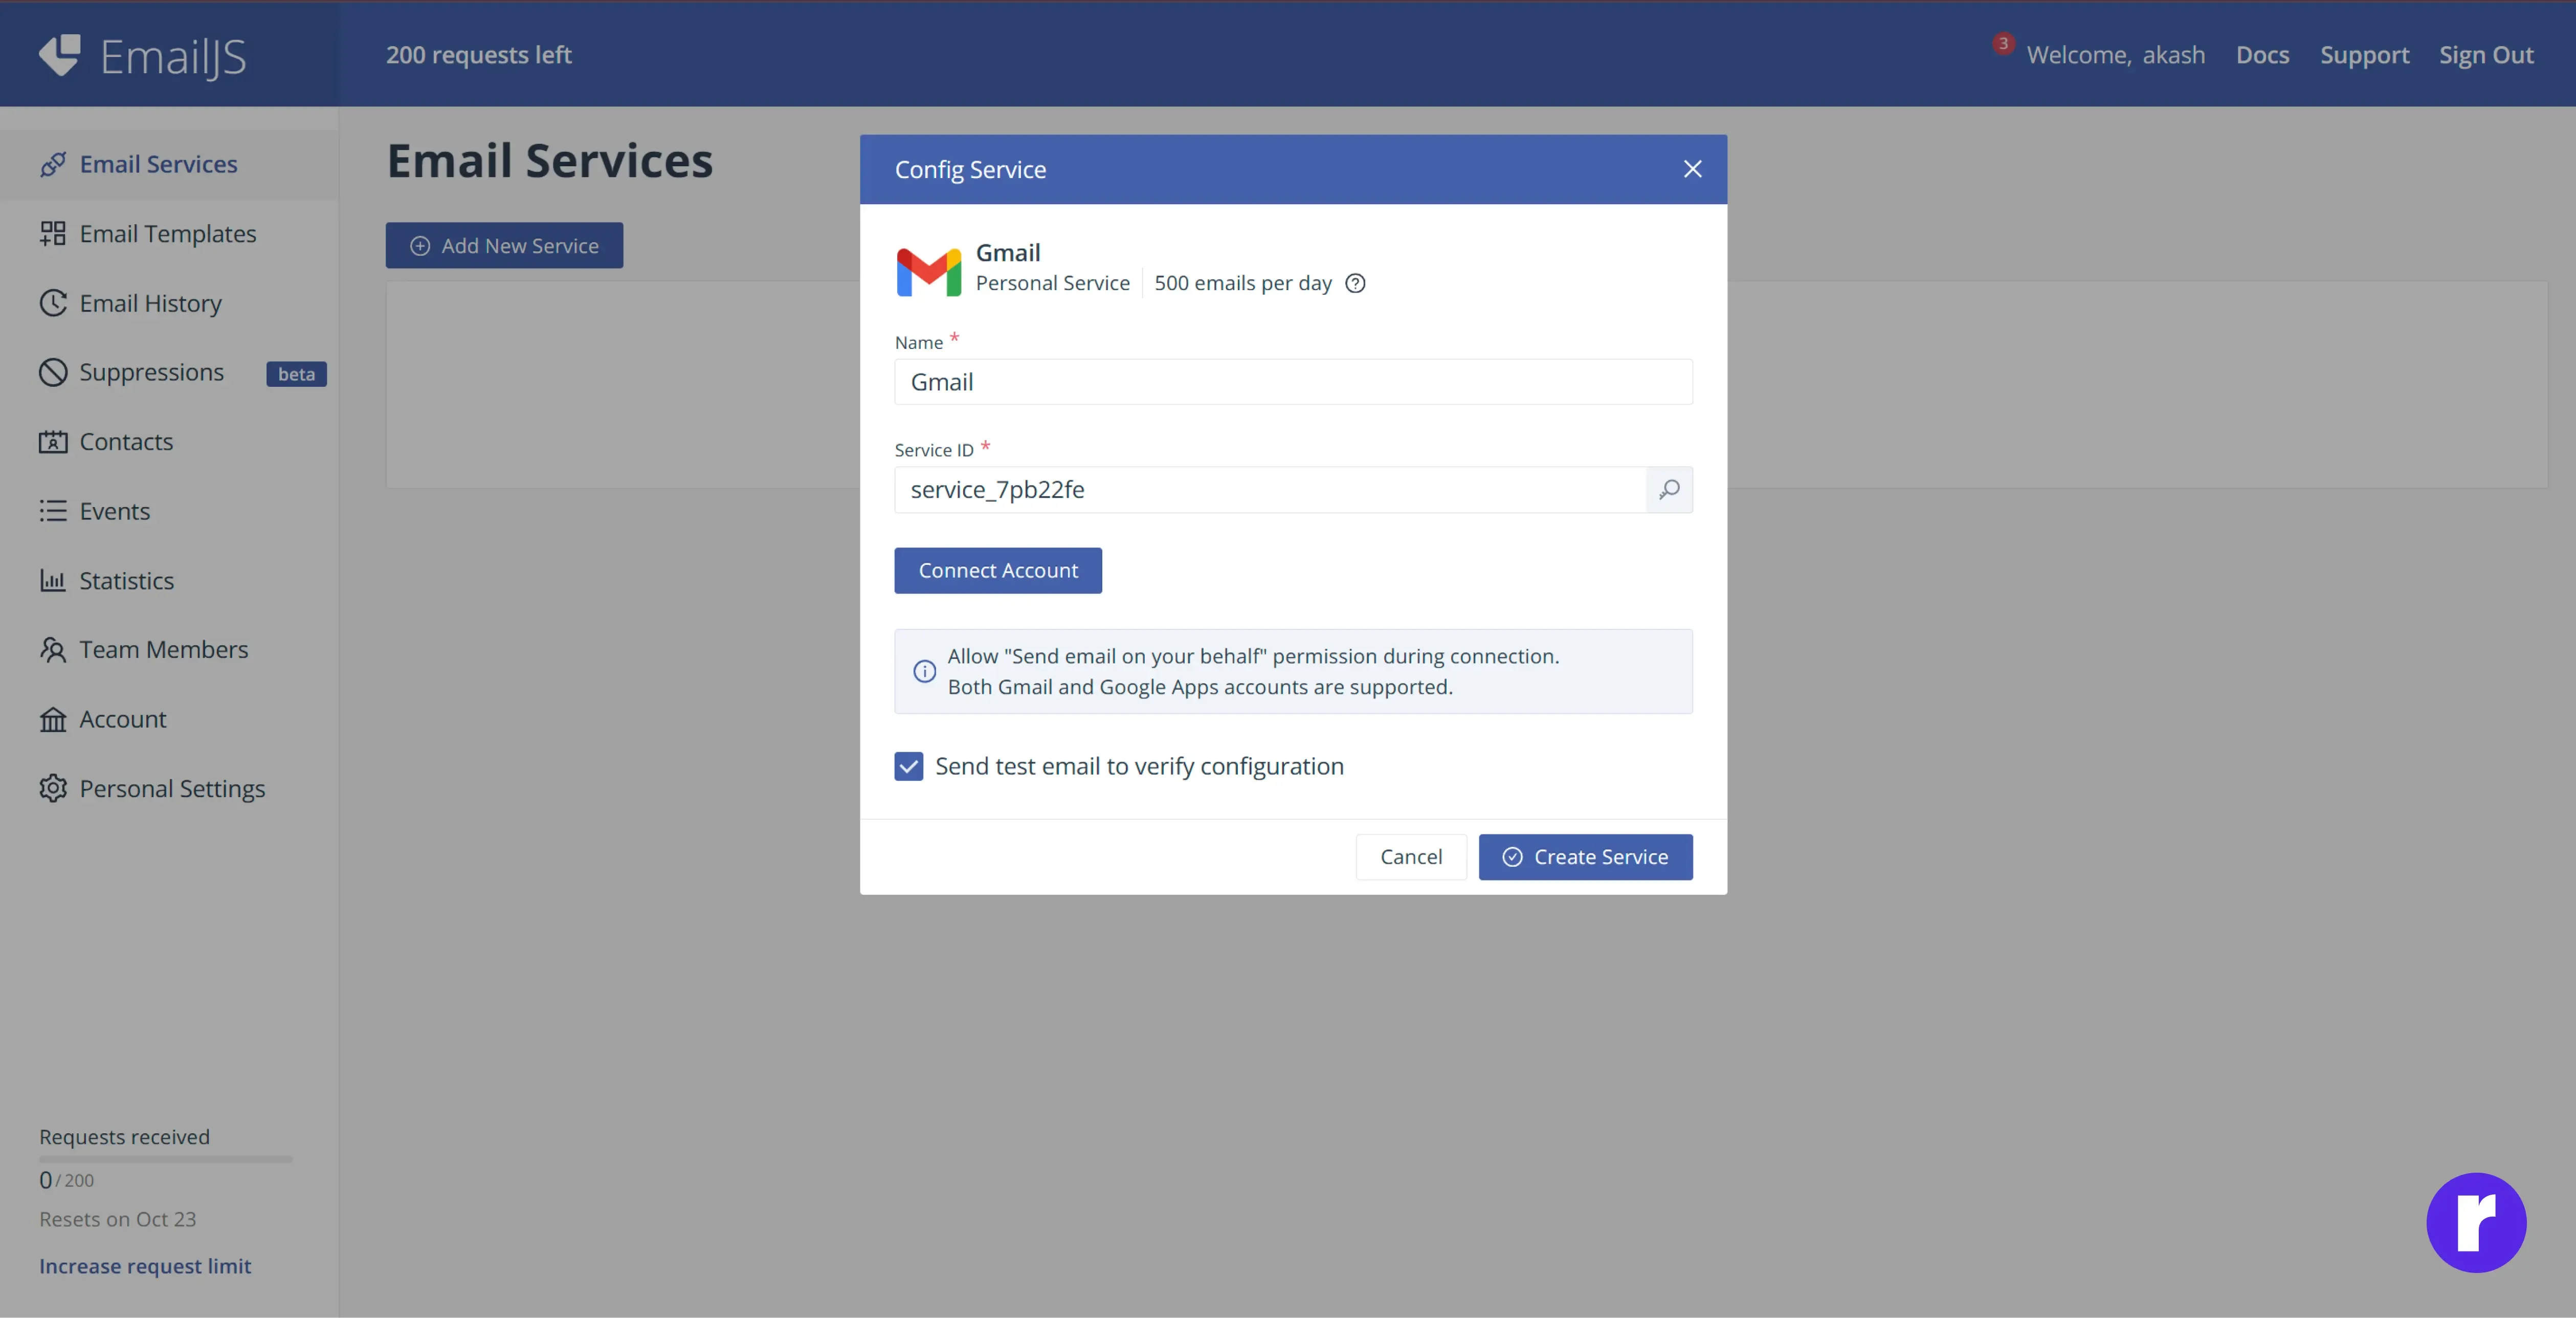Image resolution: width=2576 pixels, height=1318 pixels.
Task: Click Sign Out
Action: [2486, 55]
